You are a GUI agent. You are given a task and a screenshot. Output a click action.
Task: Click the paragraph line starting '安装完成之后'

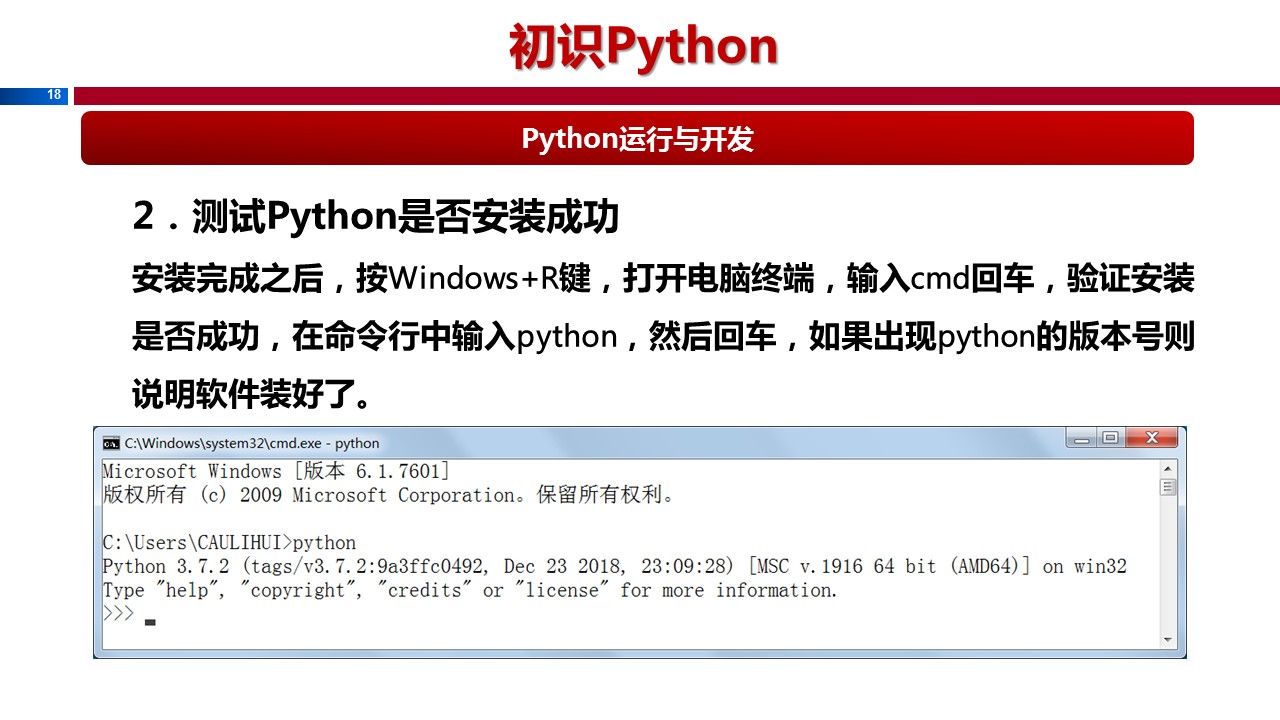click(663, 279)
